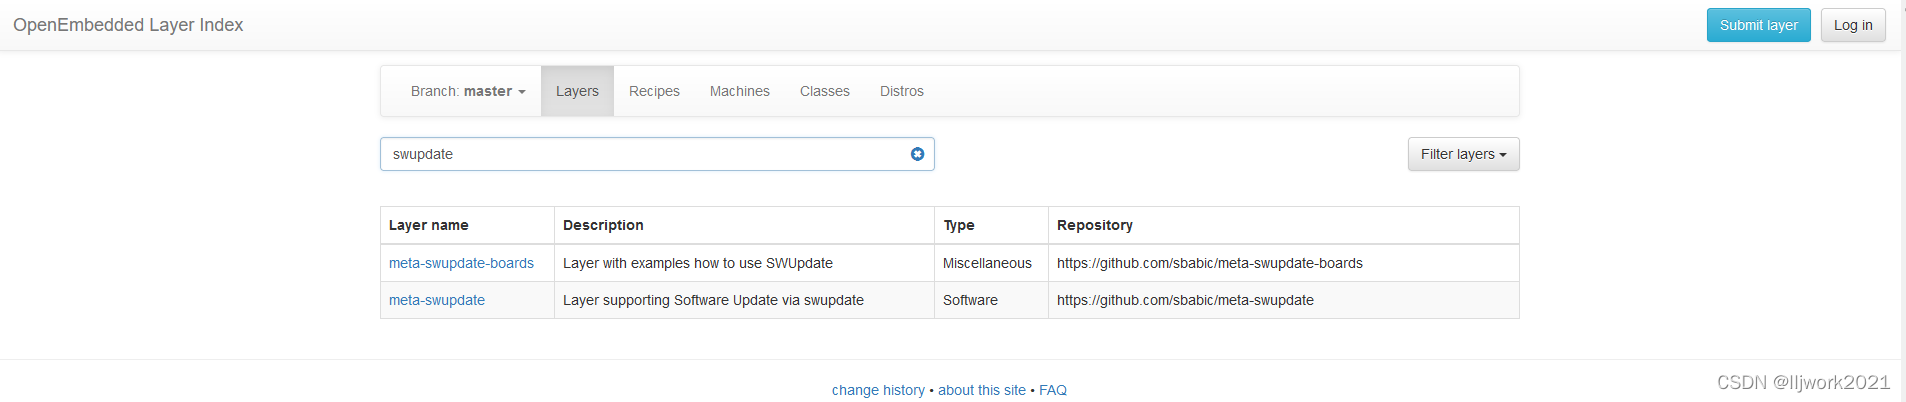Focus the swupdate search input field

click(657, 154)
